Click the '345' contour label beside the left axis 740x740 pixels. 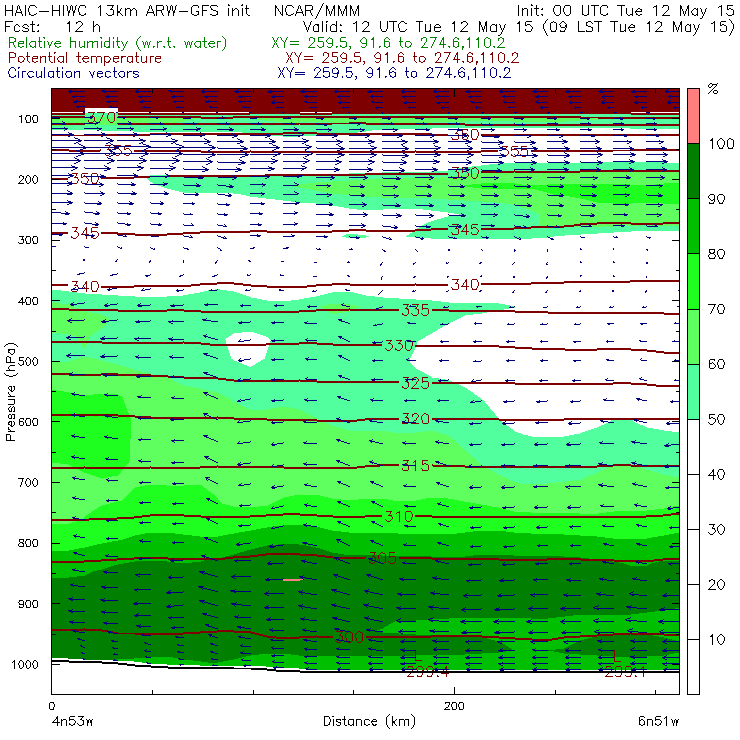point(85,233)
